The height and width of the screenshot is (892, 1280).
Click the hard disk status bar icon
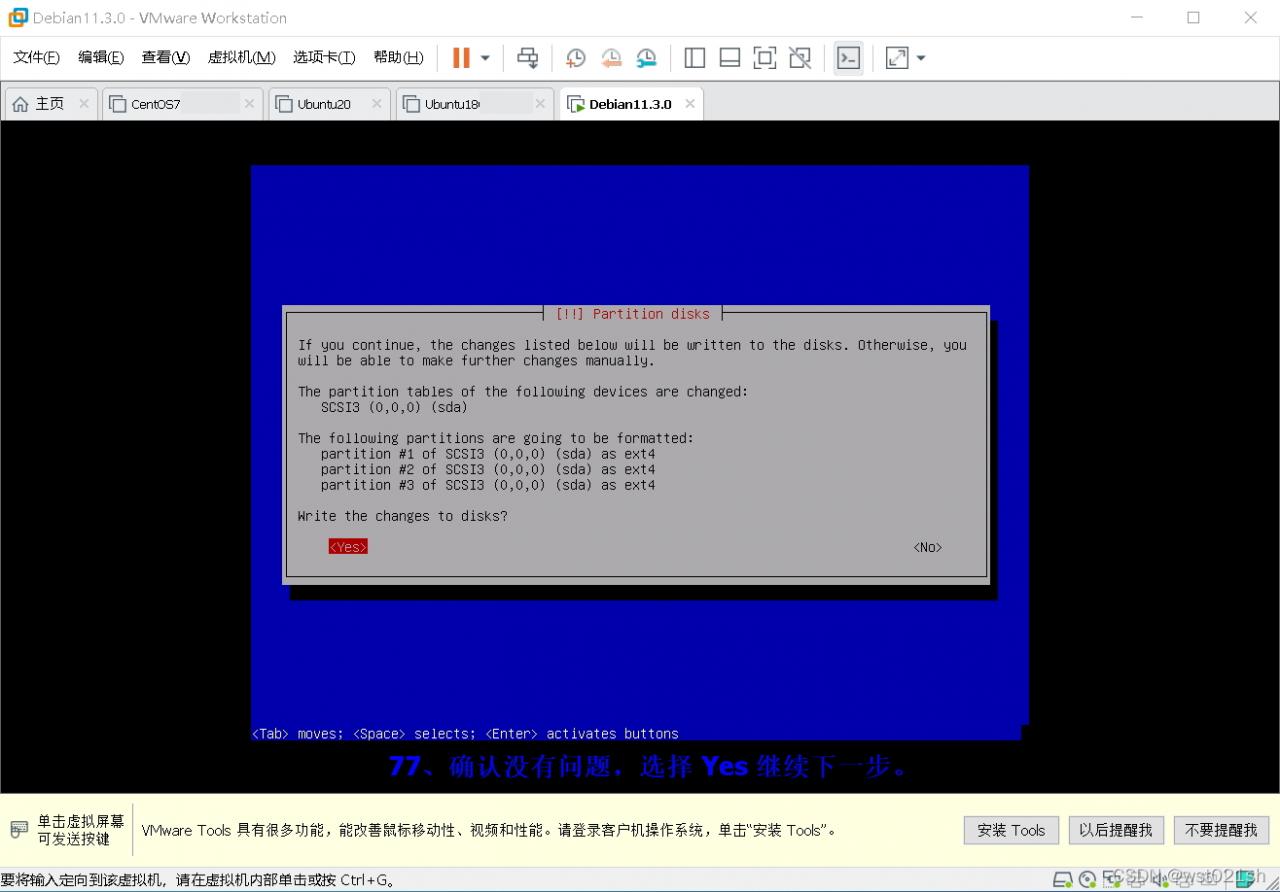coord(1063,880)
